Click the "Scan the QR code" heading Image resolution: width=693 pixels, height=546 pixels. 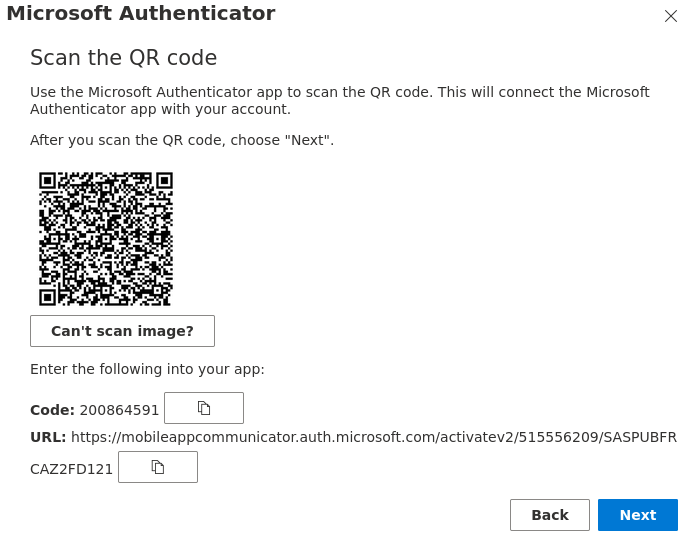coord(124,57)
